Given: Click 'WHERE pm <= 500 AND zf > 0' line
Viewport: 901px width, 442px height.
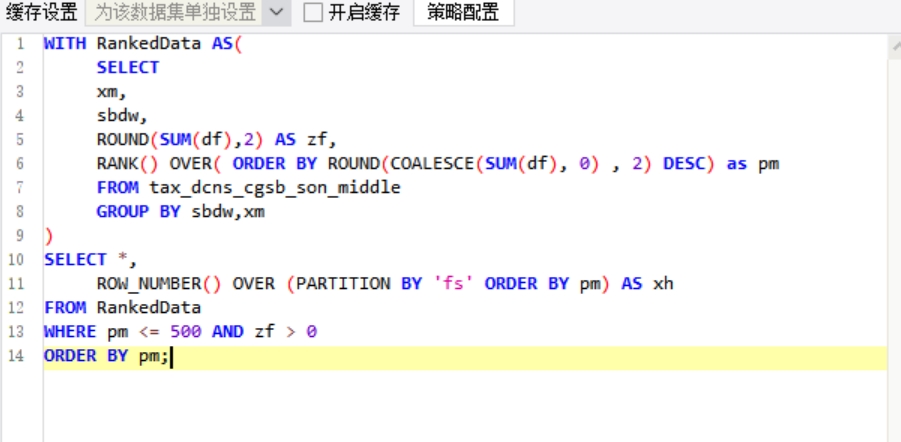Looking at the screenshot, I should pos(180,332).
